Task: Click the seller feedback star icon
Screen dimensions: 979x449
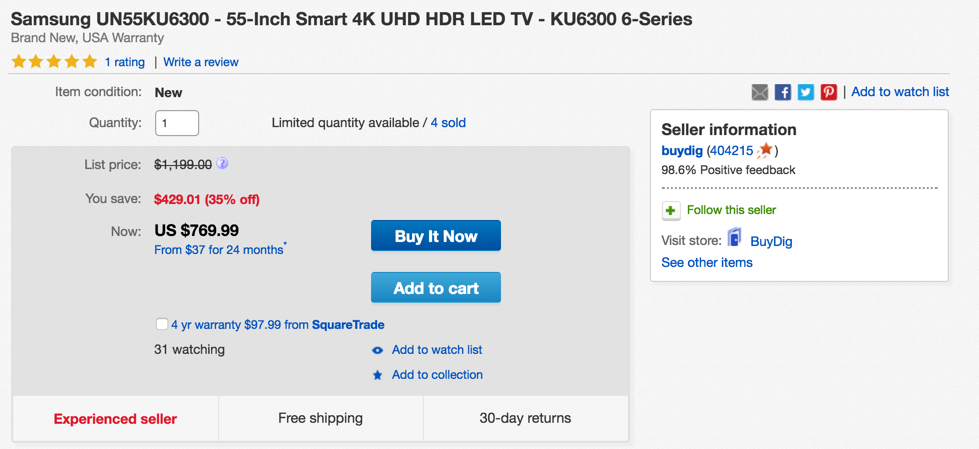Action: pos(766,150)
